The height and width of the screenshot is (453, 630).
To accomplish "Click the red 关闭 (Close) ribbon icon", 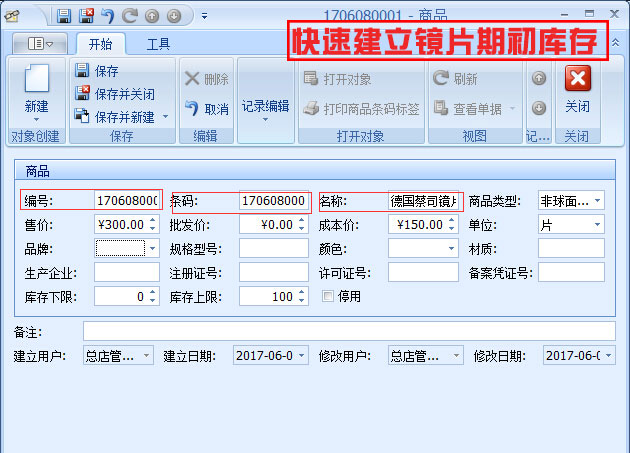I will point(577,79).
